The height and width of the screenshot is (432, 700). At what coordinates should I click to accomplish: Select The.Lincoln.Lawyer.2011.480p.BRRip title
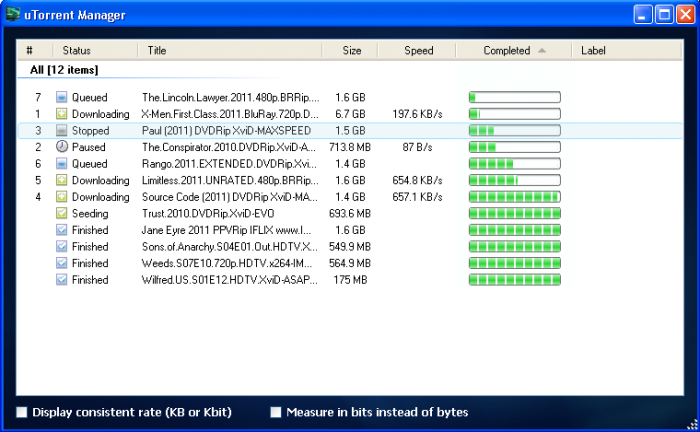[230, 97]
